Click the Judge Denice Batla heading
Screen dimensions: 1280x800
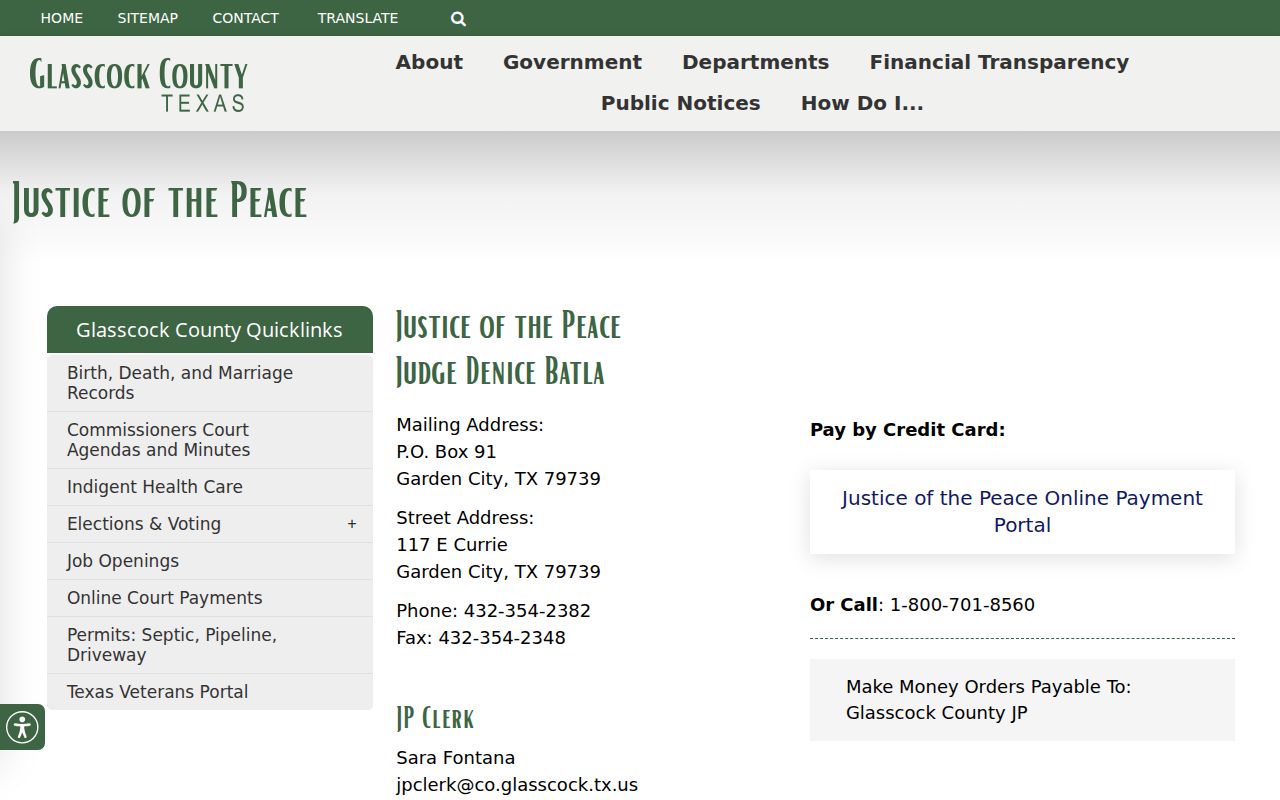tap(500, 372)
